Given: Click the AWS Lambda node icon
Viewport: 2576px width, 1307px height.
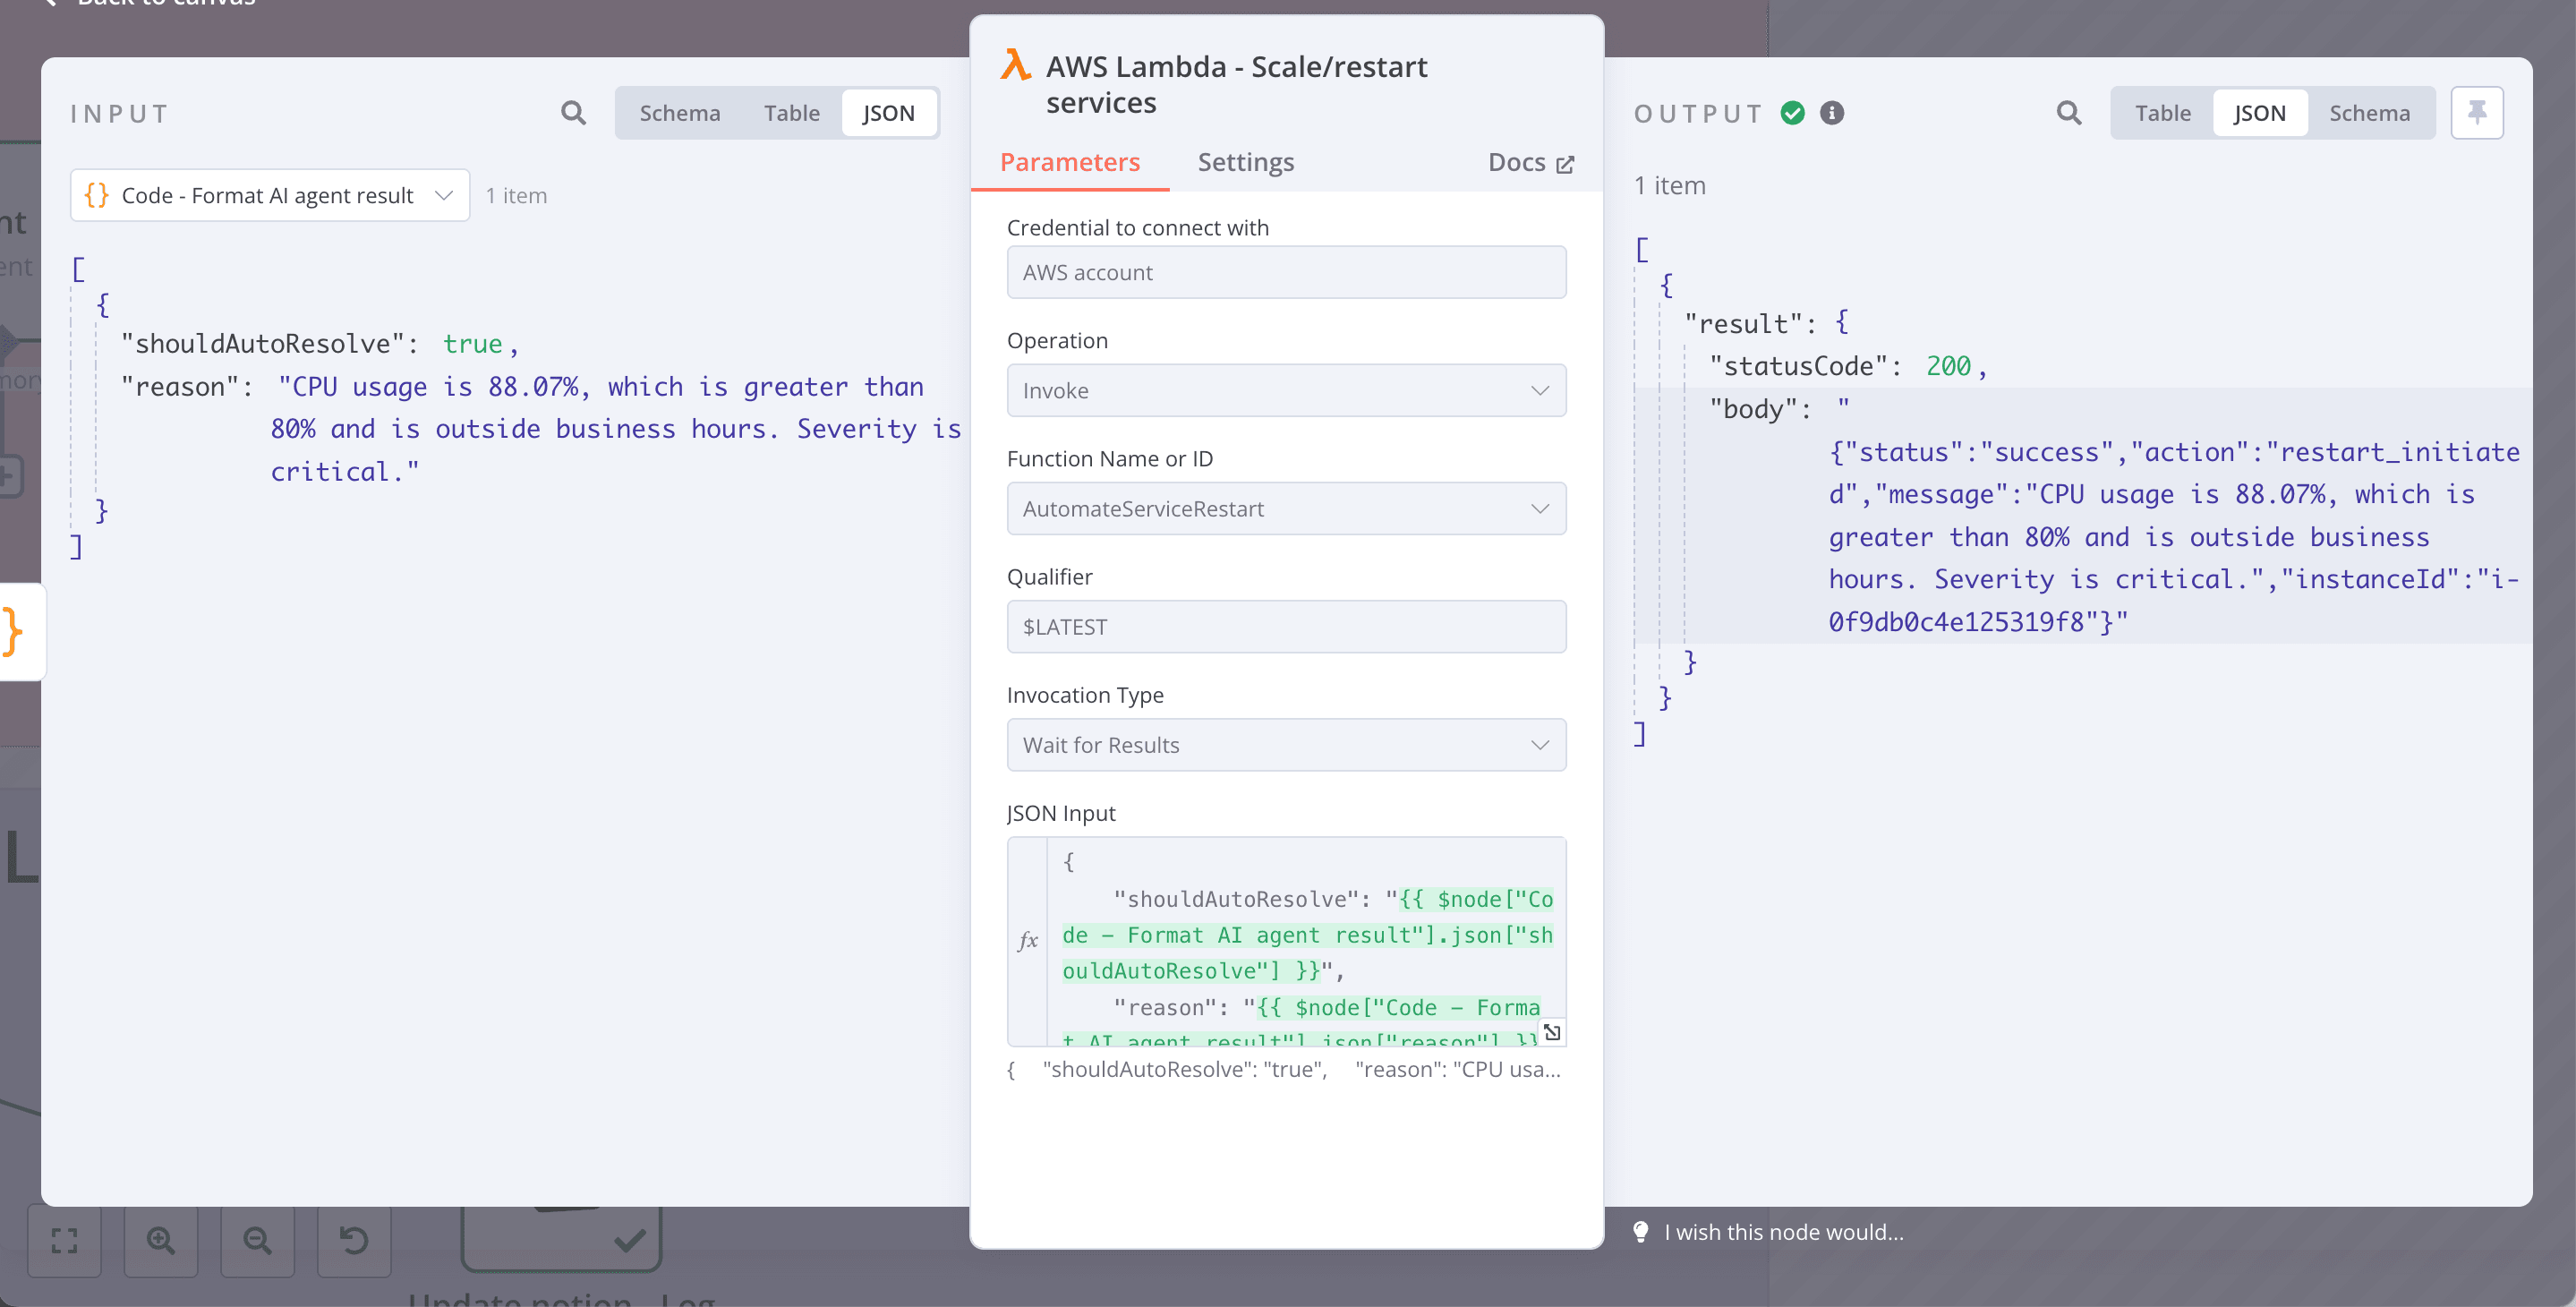Looking at the screenshot, I should [1015, 66].
